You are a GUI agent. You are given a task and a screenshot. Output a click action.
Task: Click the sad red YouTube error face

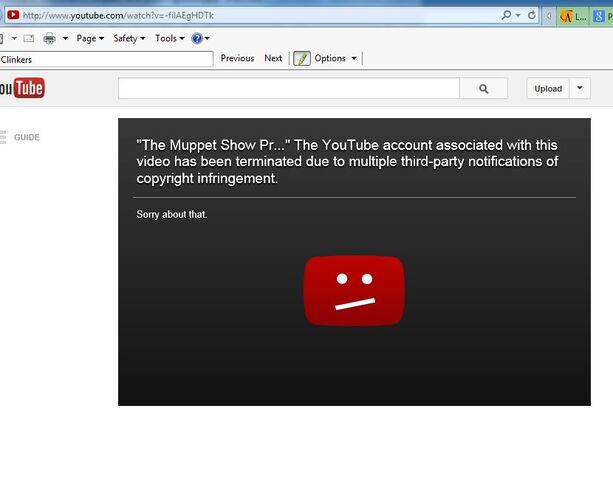tap(354, 291)
